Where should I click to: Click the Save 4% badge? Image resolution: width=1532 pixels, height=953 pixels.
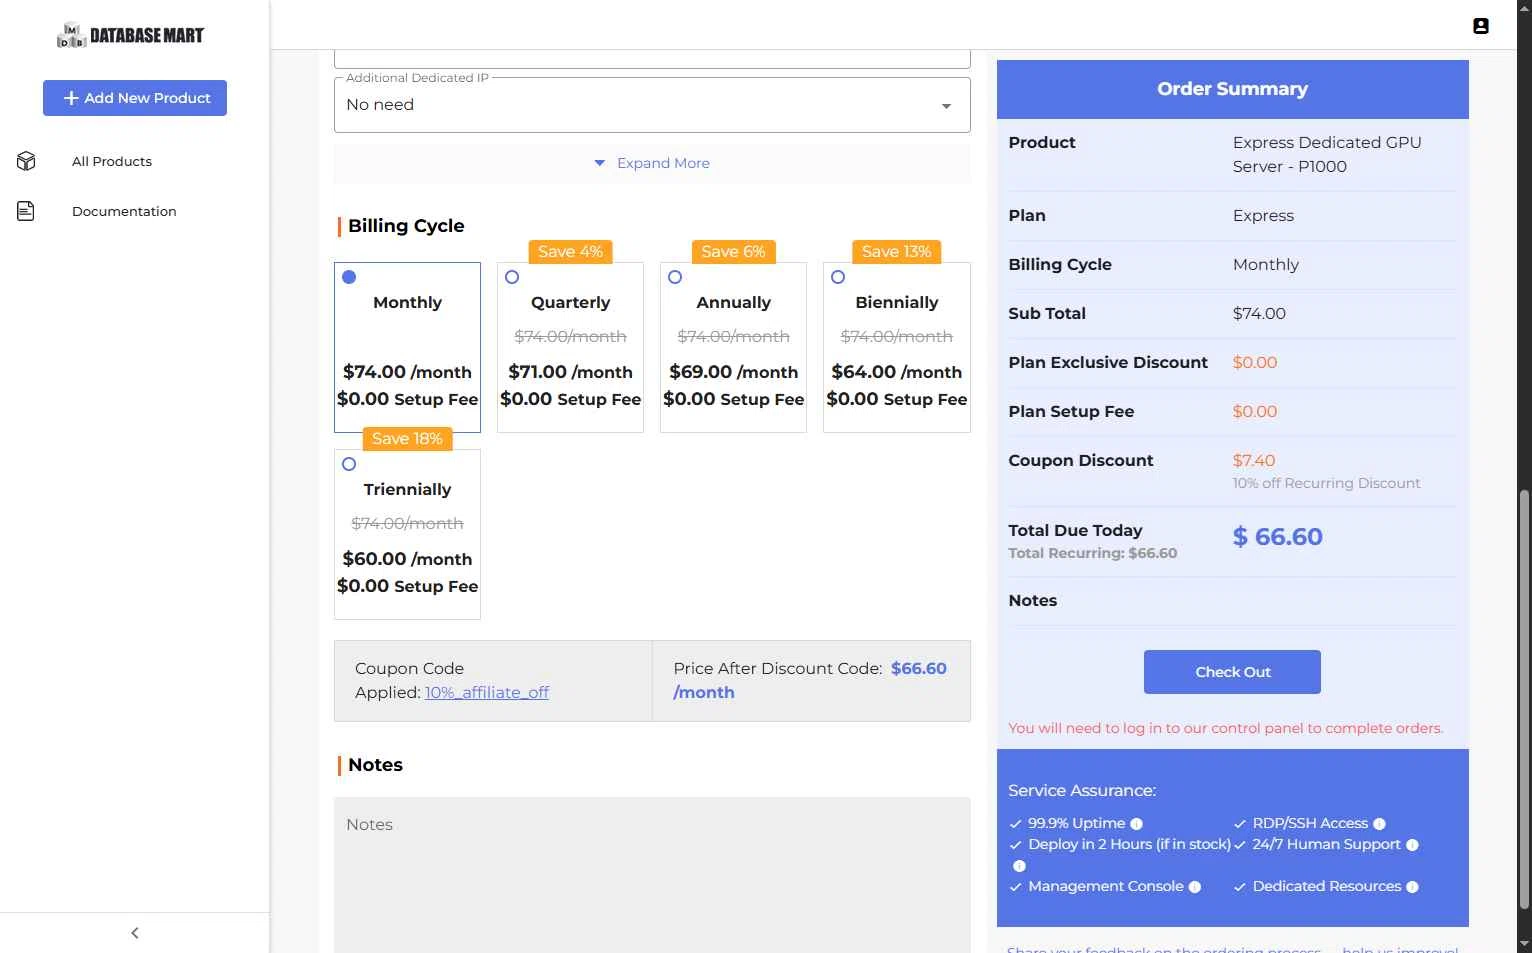(x=570, y=252)
